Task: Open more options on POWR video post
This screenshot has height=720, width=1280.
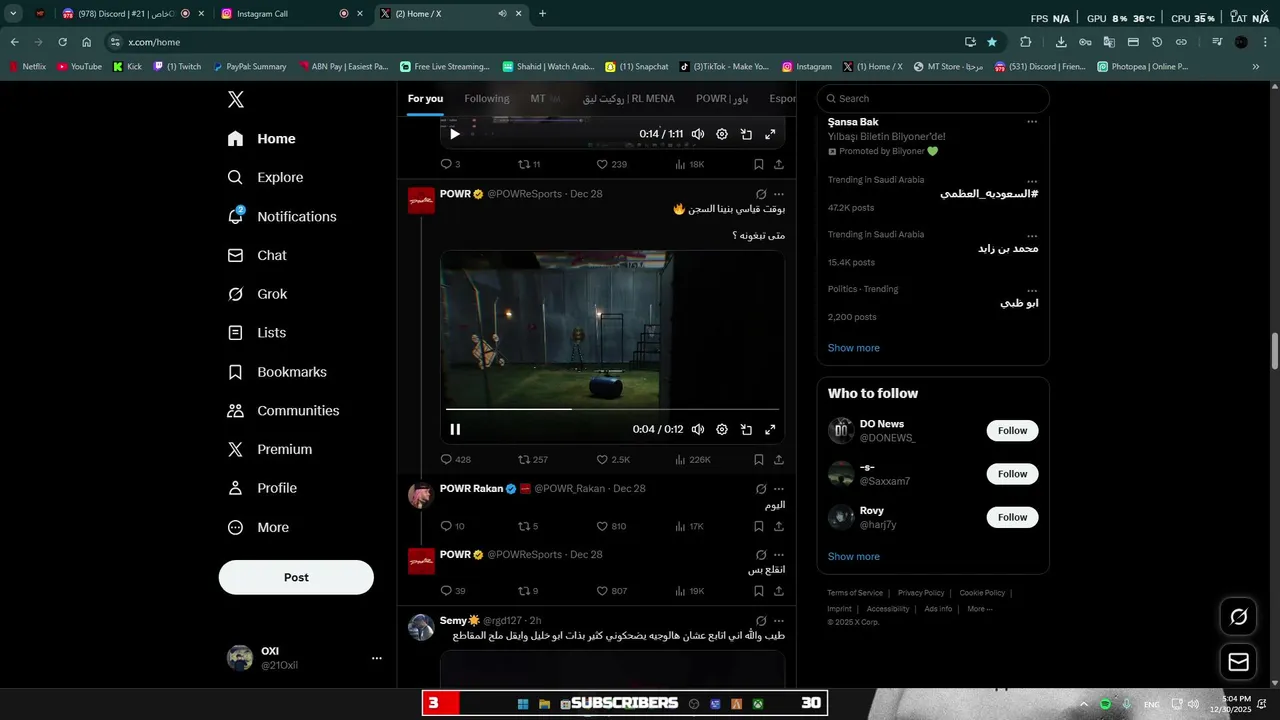Action: [x=779, y=194]
